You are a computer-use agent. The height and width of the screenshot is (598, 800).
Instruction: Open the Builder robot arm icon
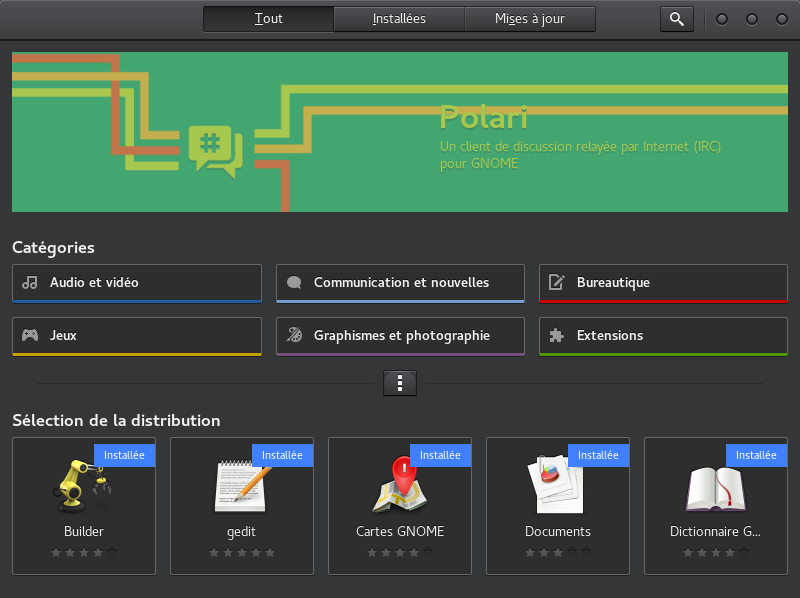(83, 487)
